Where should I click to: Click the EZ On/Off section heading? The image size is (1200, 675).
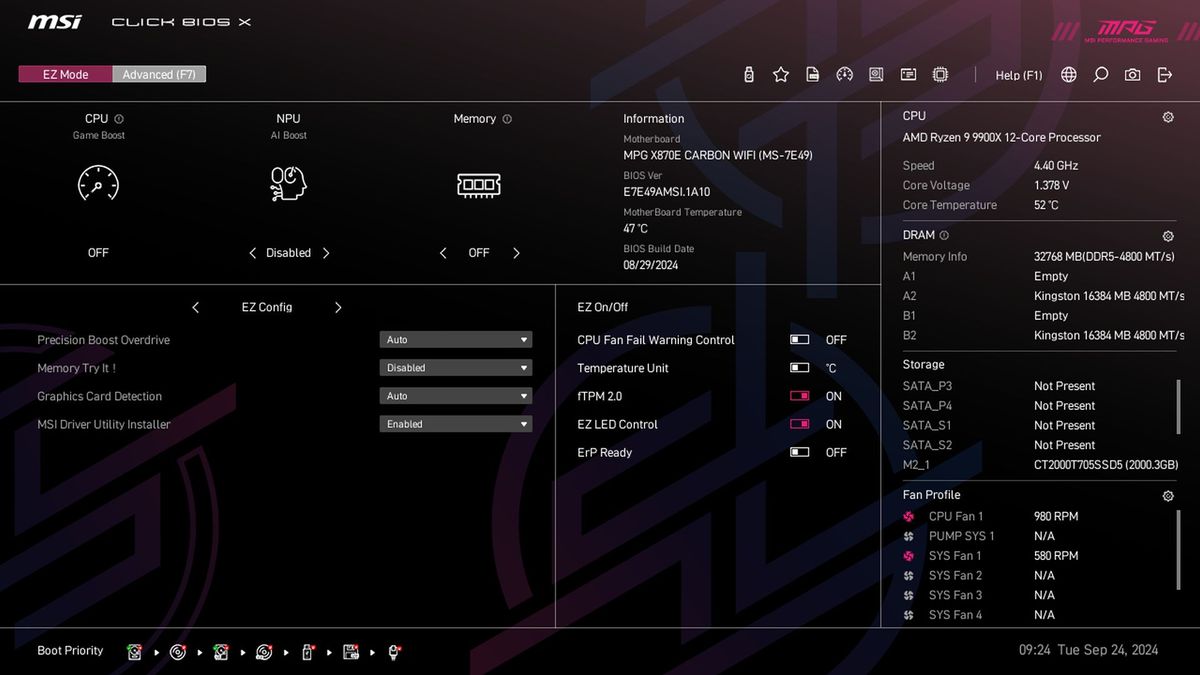point(603,307)
